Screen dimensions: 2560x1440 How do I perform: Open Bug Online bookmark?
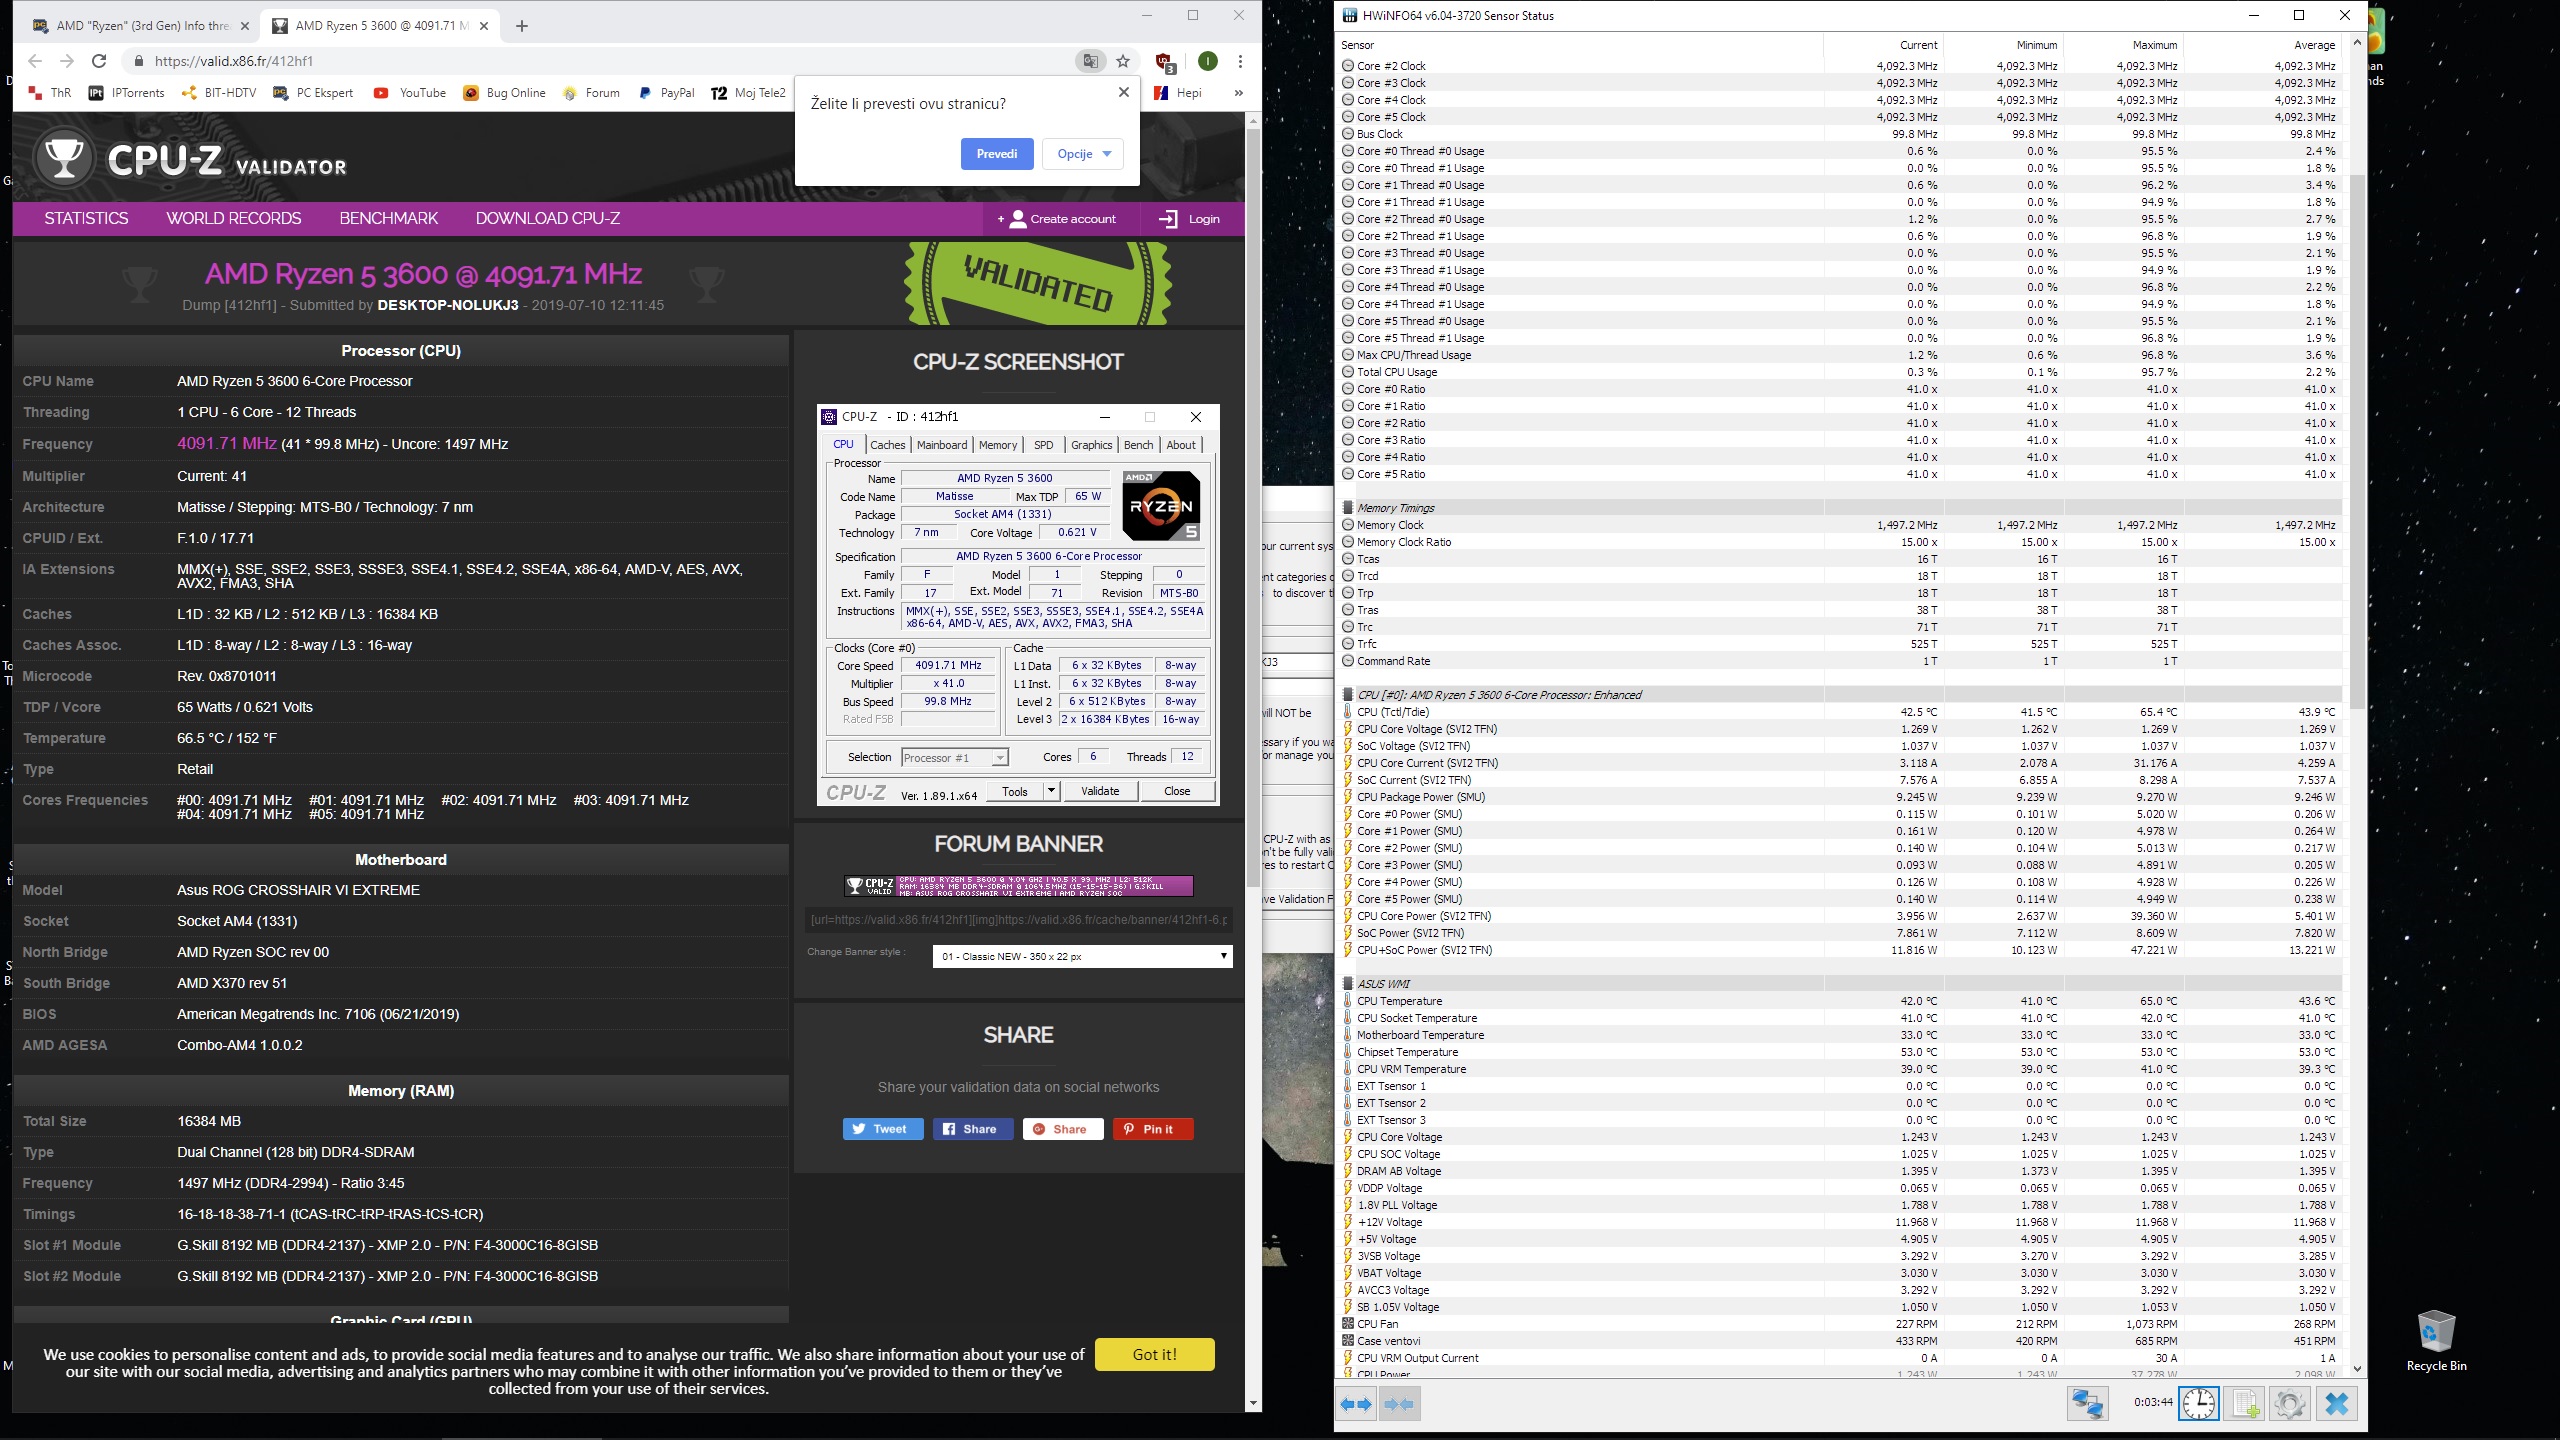504,93
